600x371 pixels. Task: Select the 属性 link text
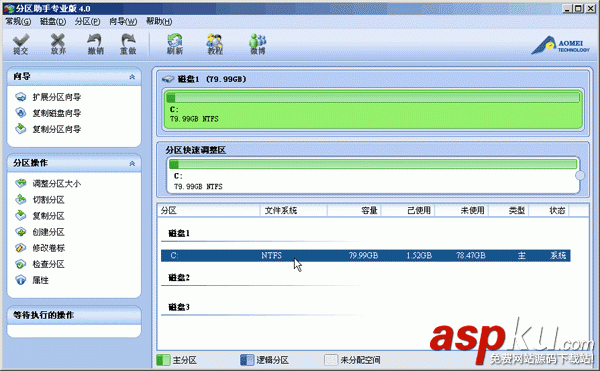pos(40,280)
